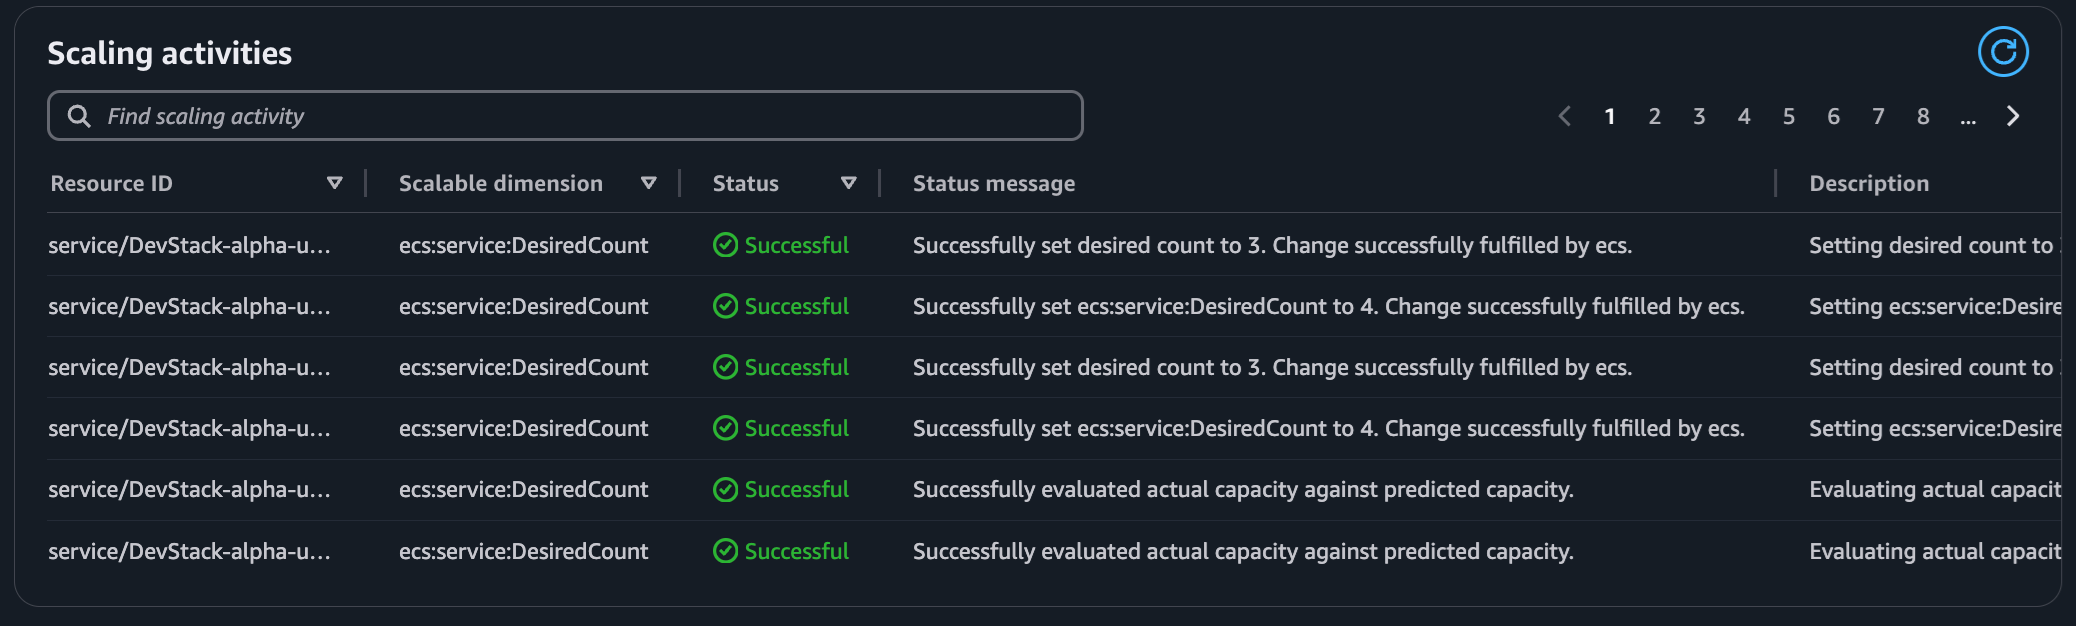Viewport: 2076px width, 626px height.
Task: Go to page 5 of activities
Action: 1789,116
